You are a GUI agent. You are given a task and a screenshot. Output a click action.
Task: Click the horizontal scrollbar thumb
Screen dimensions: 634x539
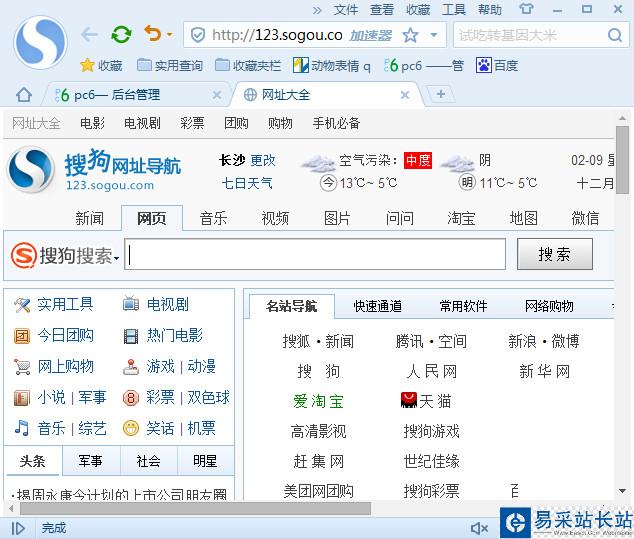coord(195,508)
